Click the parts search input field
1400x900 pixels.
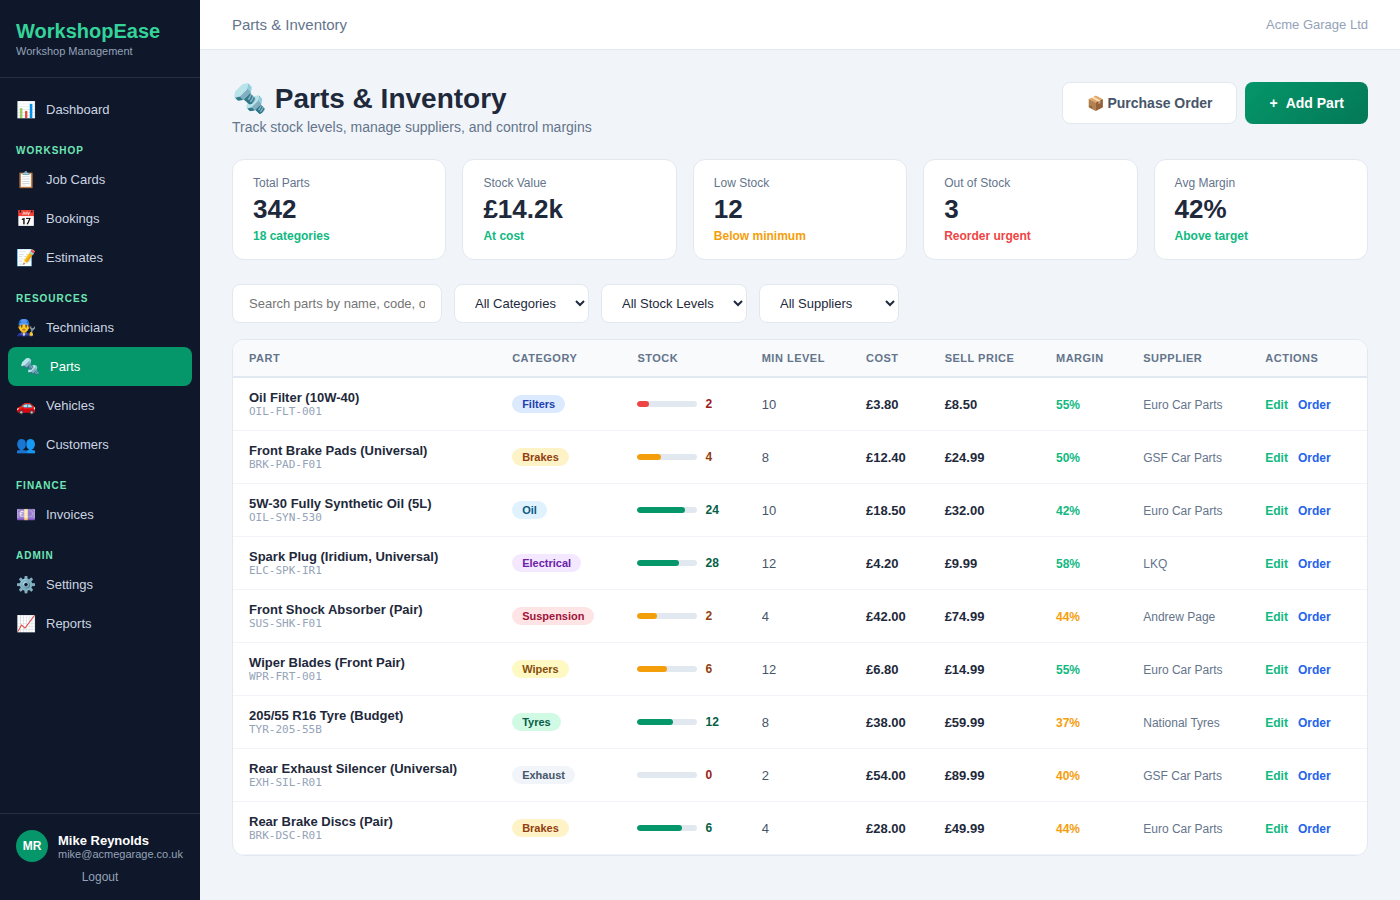point(337,303)
